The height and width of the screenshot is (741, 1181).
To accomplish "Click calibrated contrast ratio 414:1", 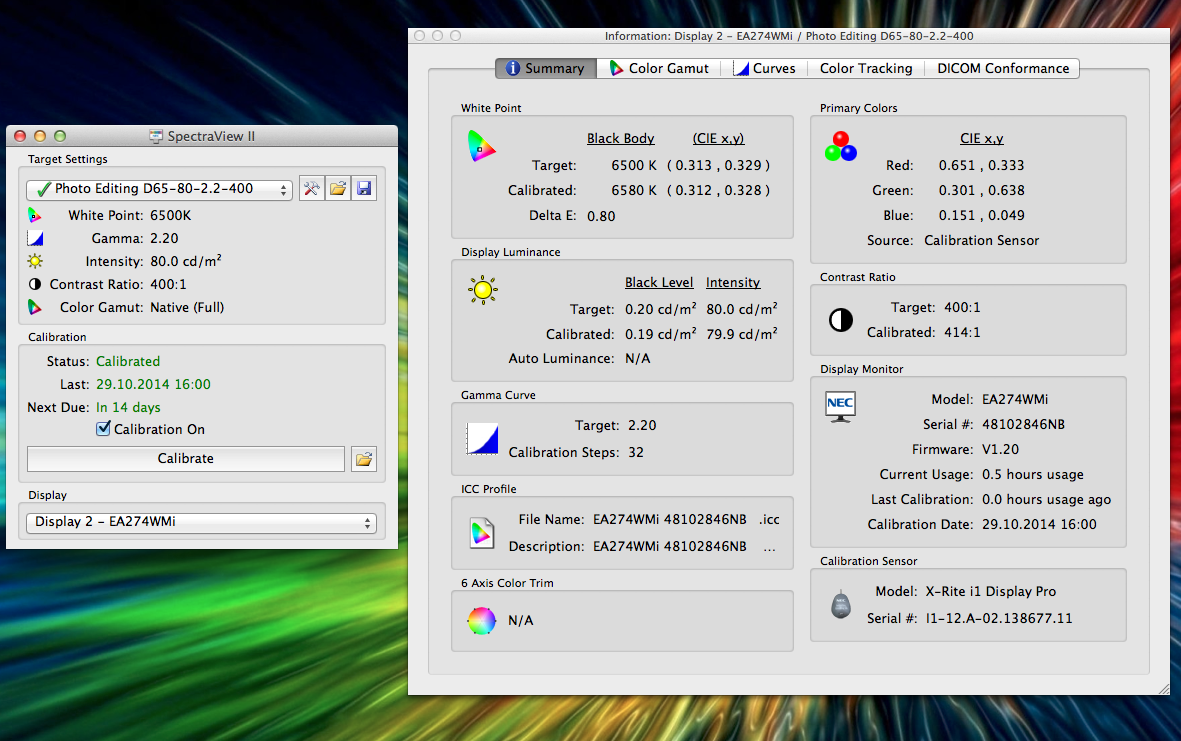I will pos(963,333).
